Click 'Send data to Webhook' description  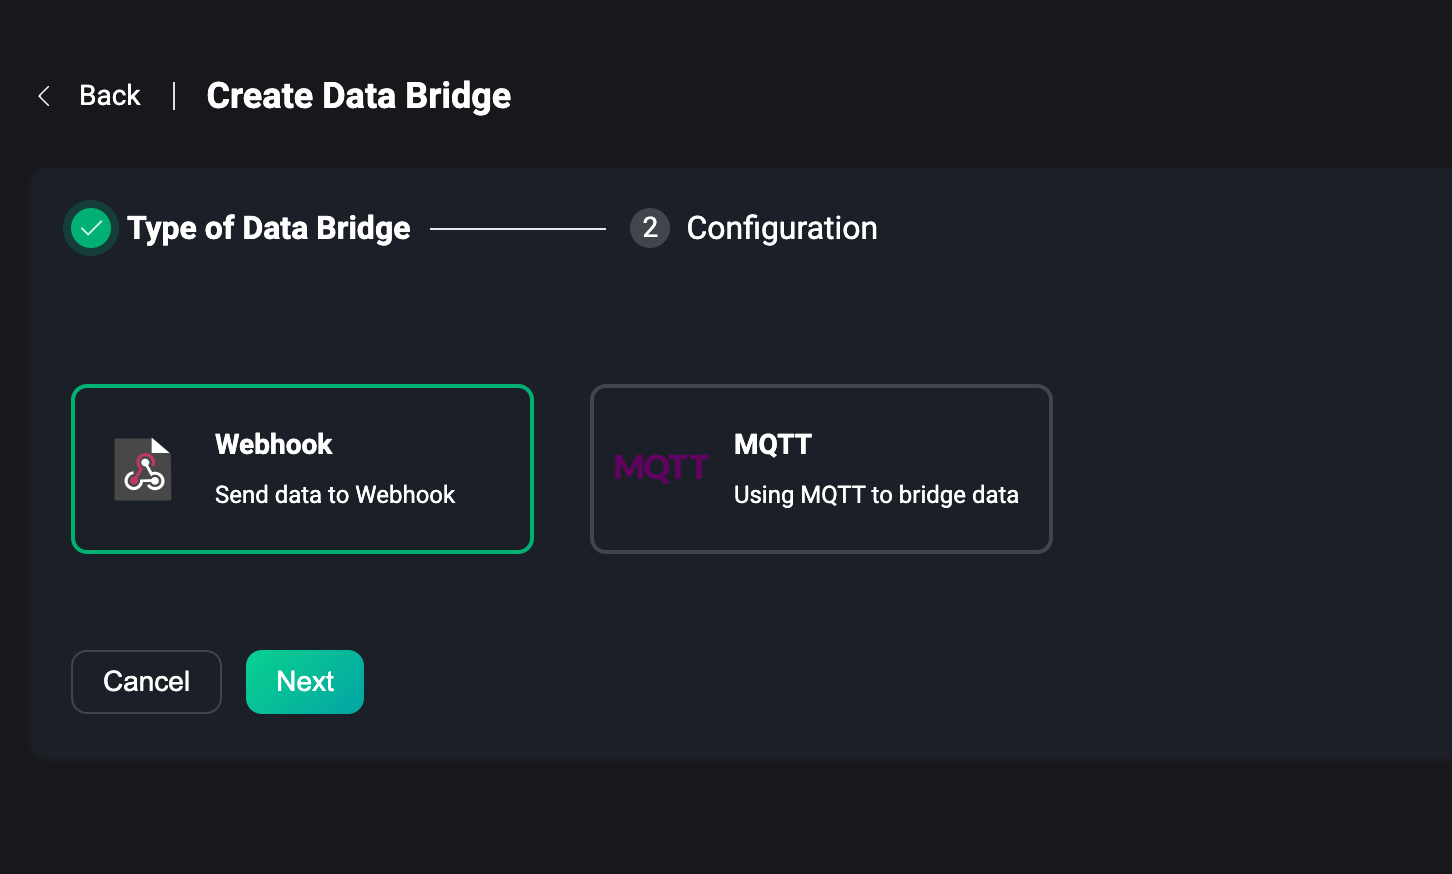click(335, 495)
